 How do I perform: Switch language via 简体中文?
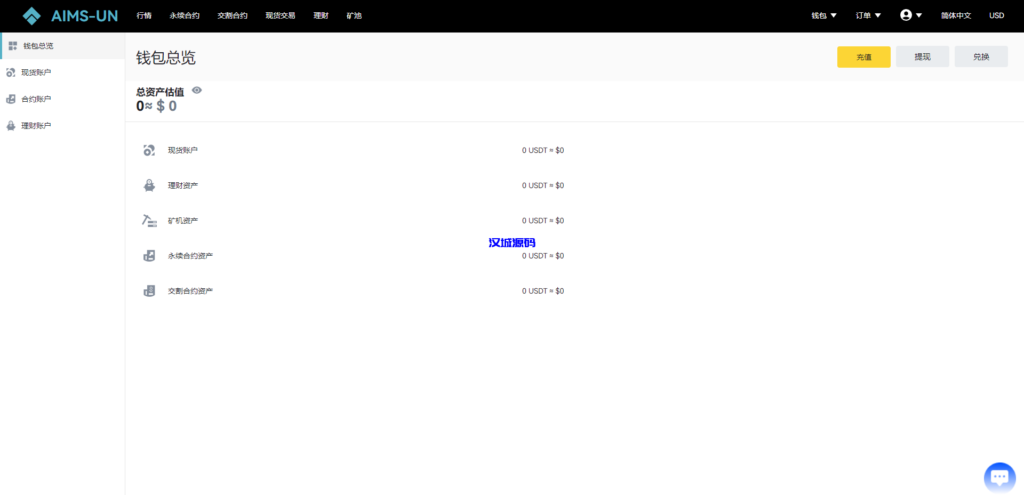pos(954,16)
